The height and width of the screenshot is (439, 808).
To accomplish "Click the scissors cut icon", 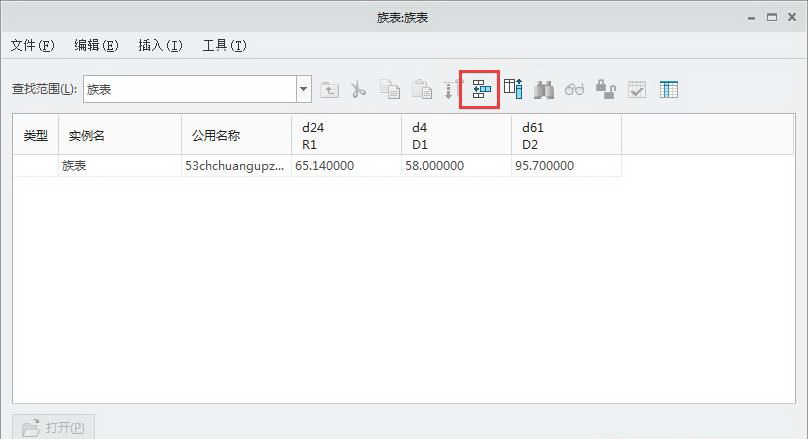I will [358, 90].
